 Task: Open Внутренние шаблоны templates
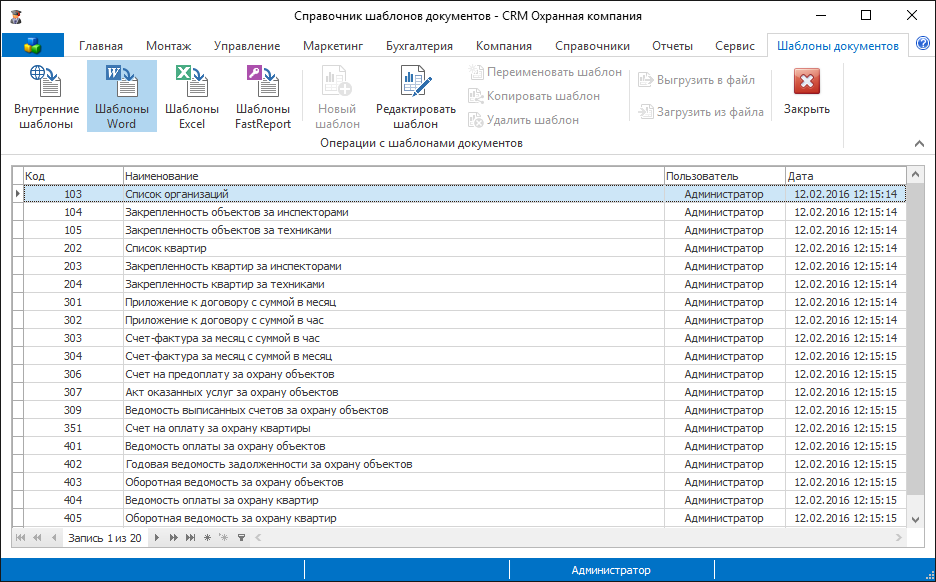[x=47, y=96]
